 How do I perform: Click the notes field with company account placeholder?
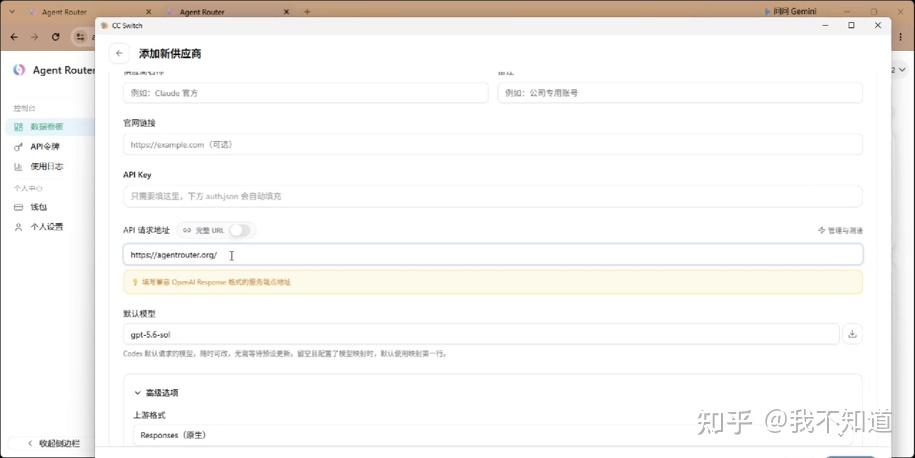click(x=680, y=93)
